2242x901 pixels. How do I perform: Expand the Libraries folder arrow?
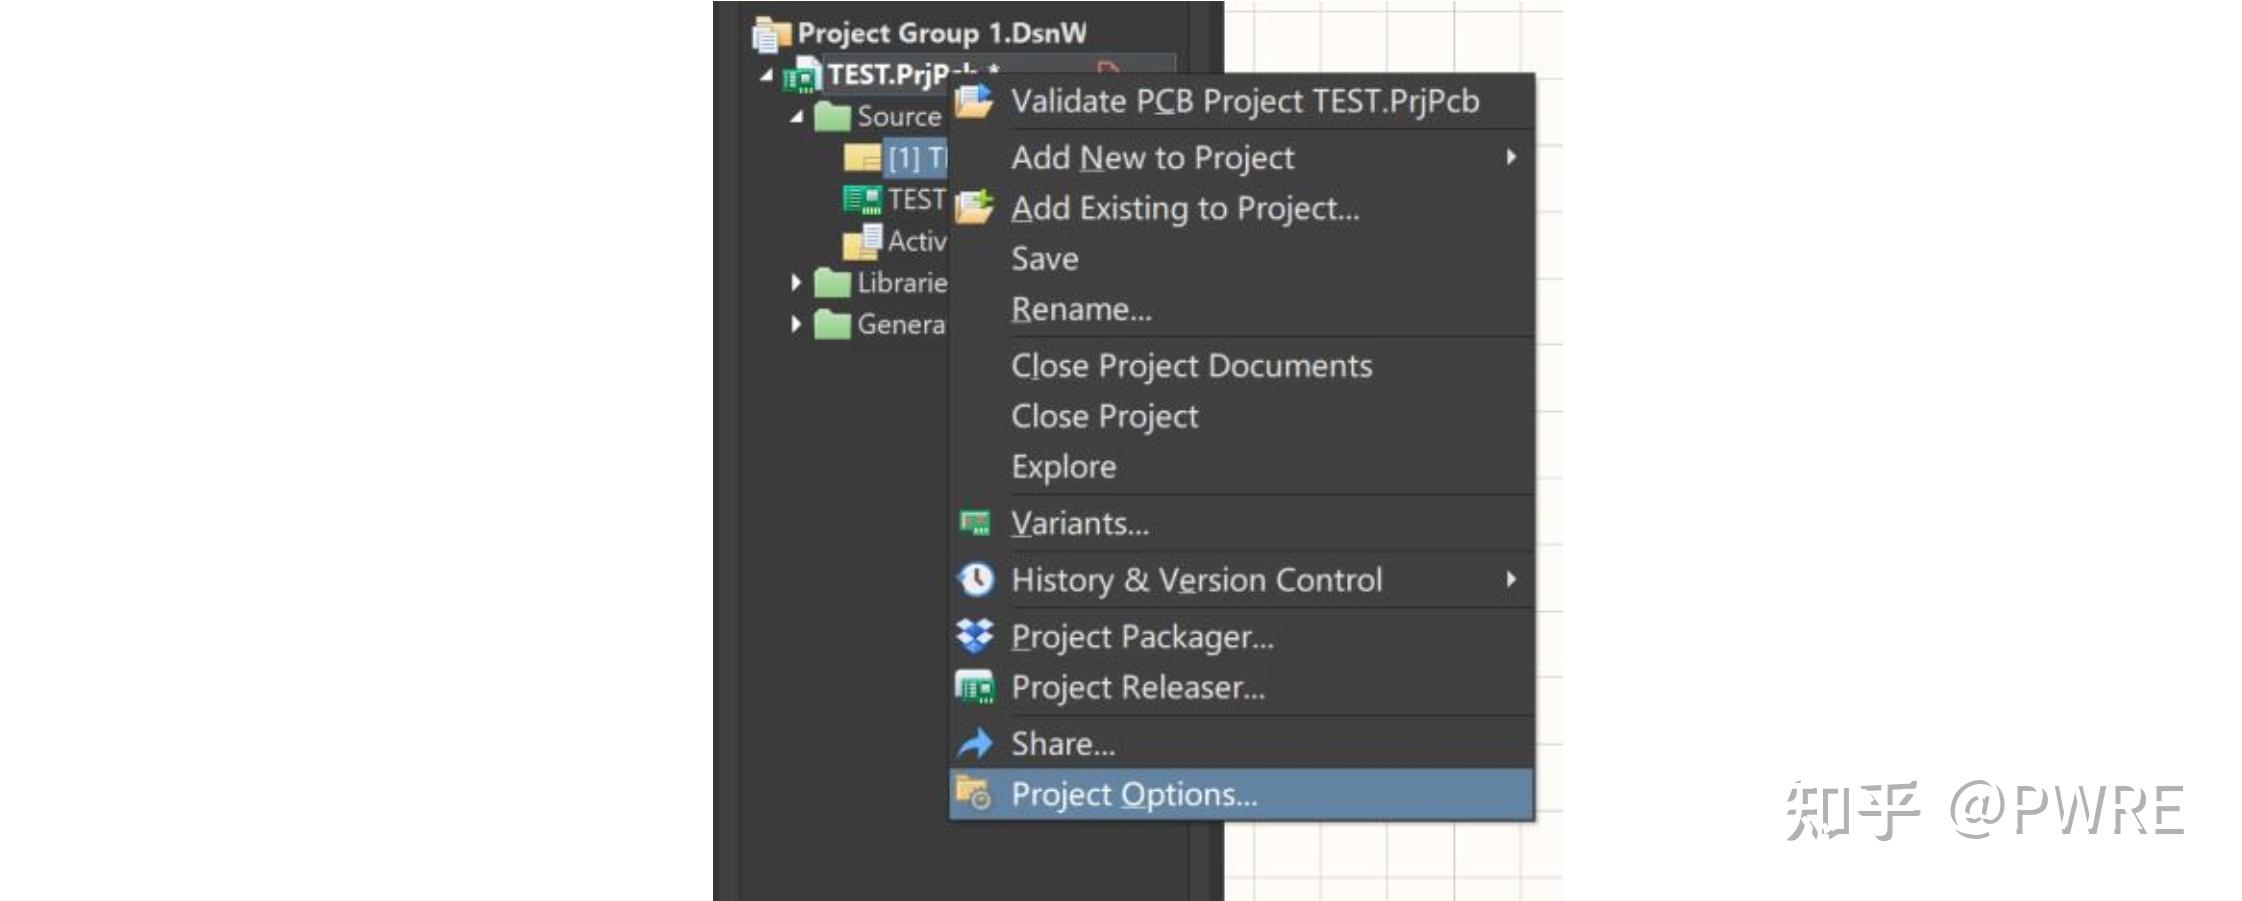[x=796, y=283]
